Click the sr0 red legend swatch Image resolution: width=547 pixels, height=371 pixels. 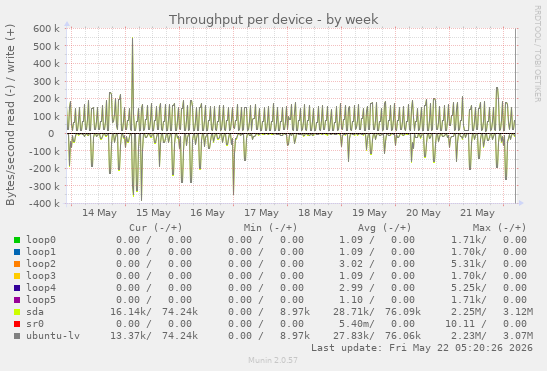click(17, 324)
